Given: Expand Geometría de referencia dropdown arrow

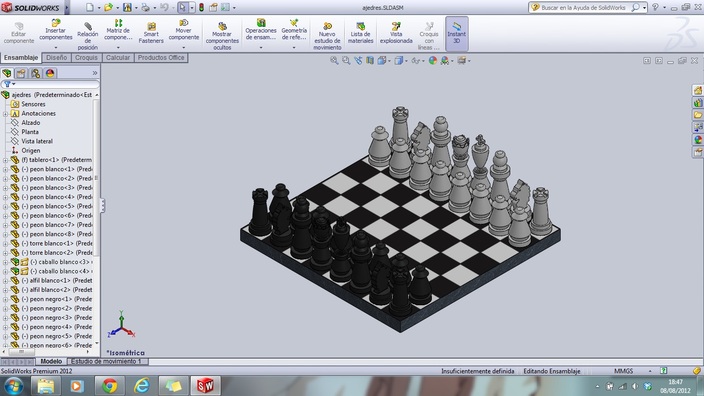Looking at the screenshot, I should point(294,47).
